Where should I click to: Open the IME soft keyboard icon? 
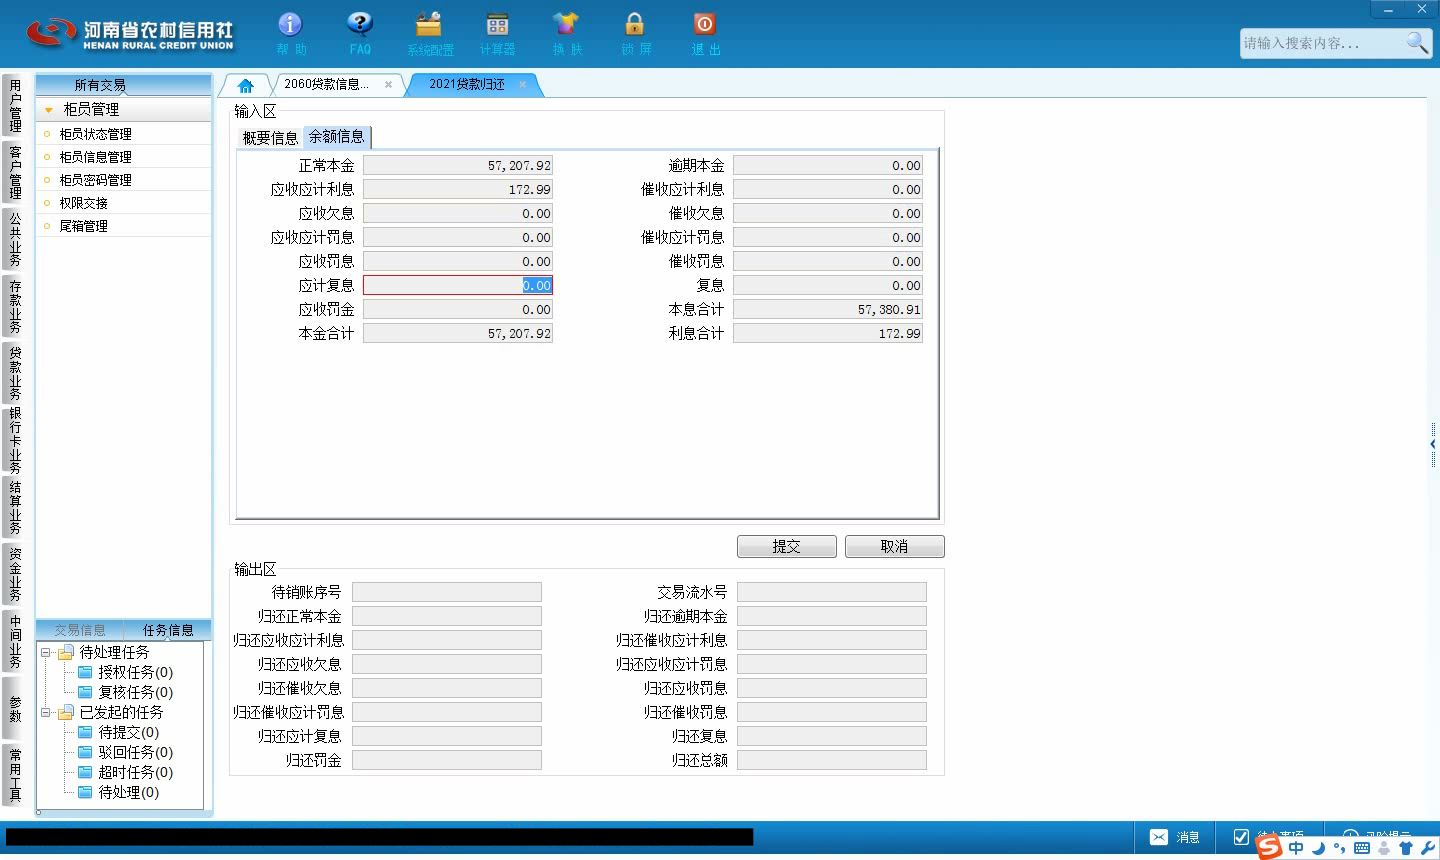click(1361, 848)
